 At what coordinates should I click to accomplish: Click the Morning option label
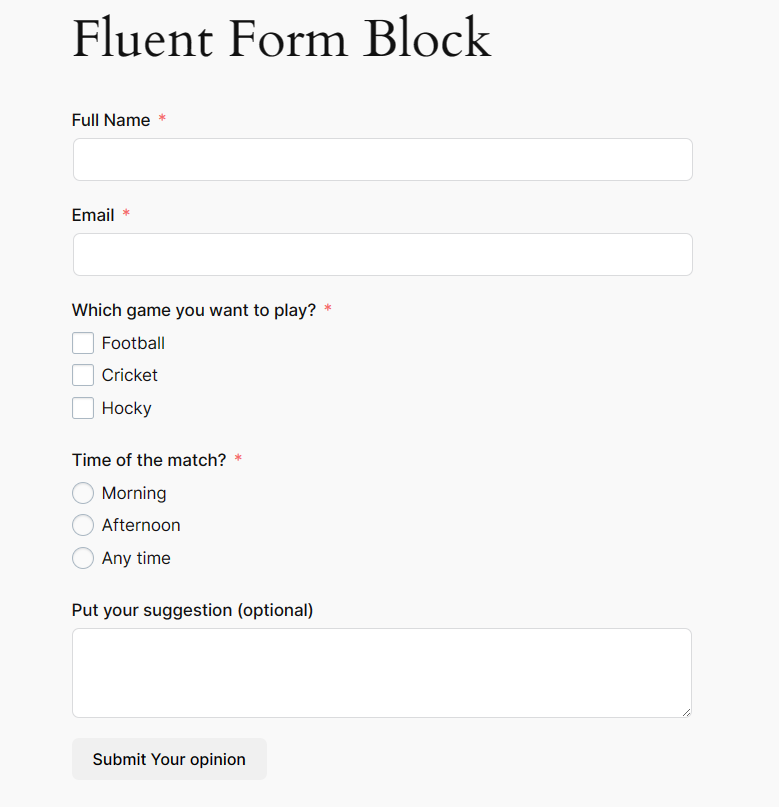coord(134,493)
